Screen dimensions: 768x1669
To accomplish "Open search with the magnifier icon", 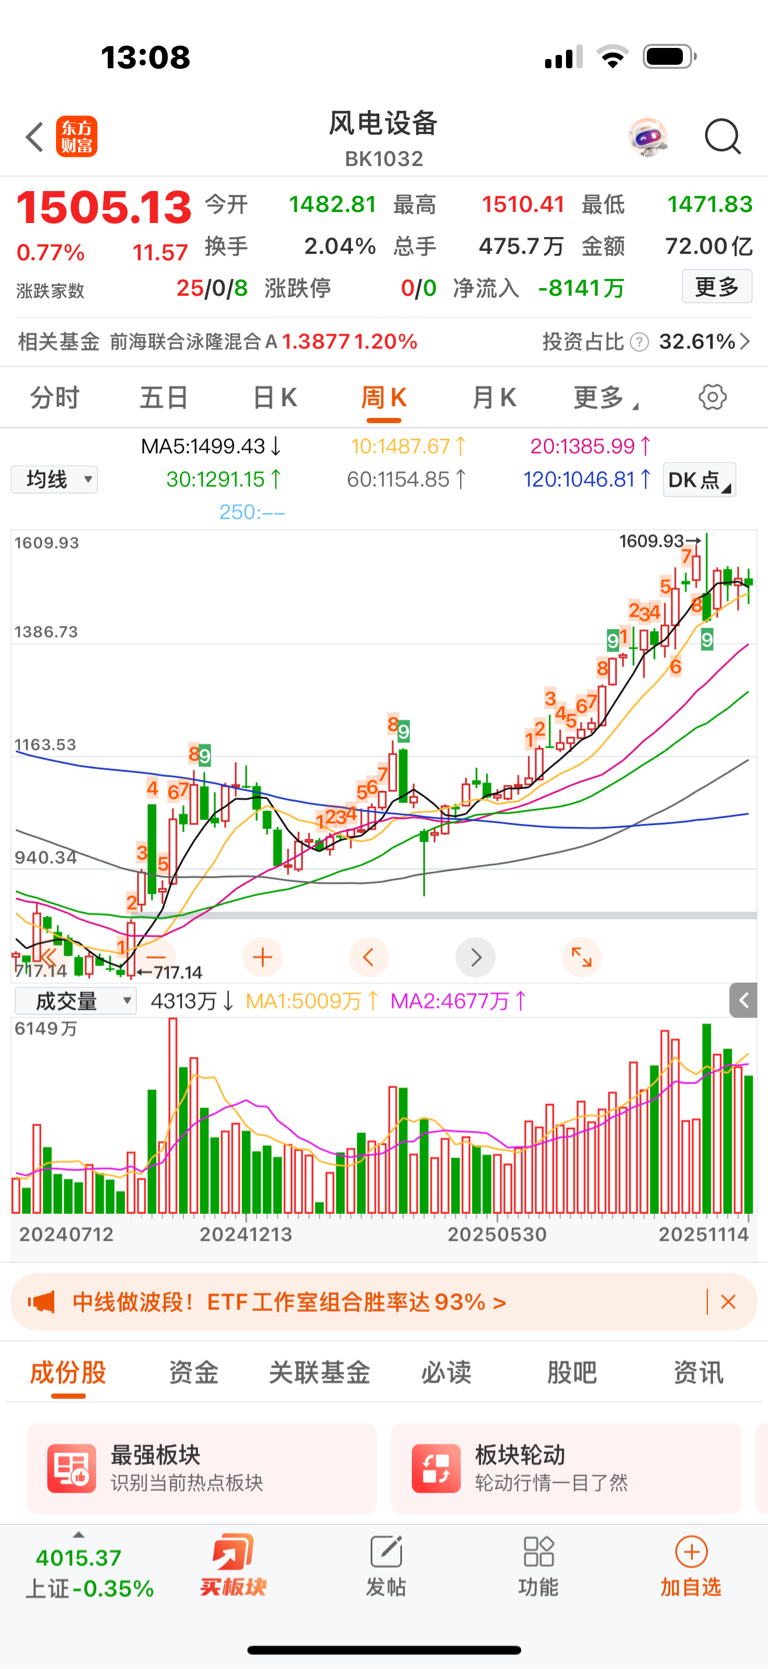I will (722, 137).
